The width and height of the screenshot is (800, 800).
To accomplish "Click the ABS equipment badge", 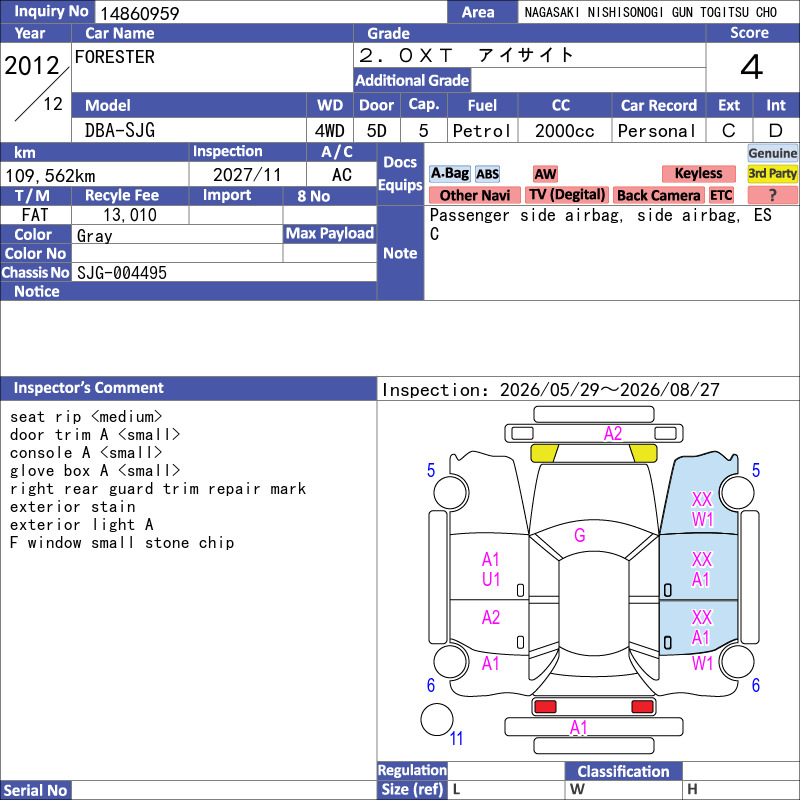I will (x=487, y=174).
